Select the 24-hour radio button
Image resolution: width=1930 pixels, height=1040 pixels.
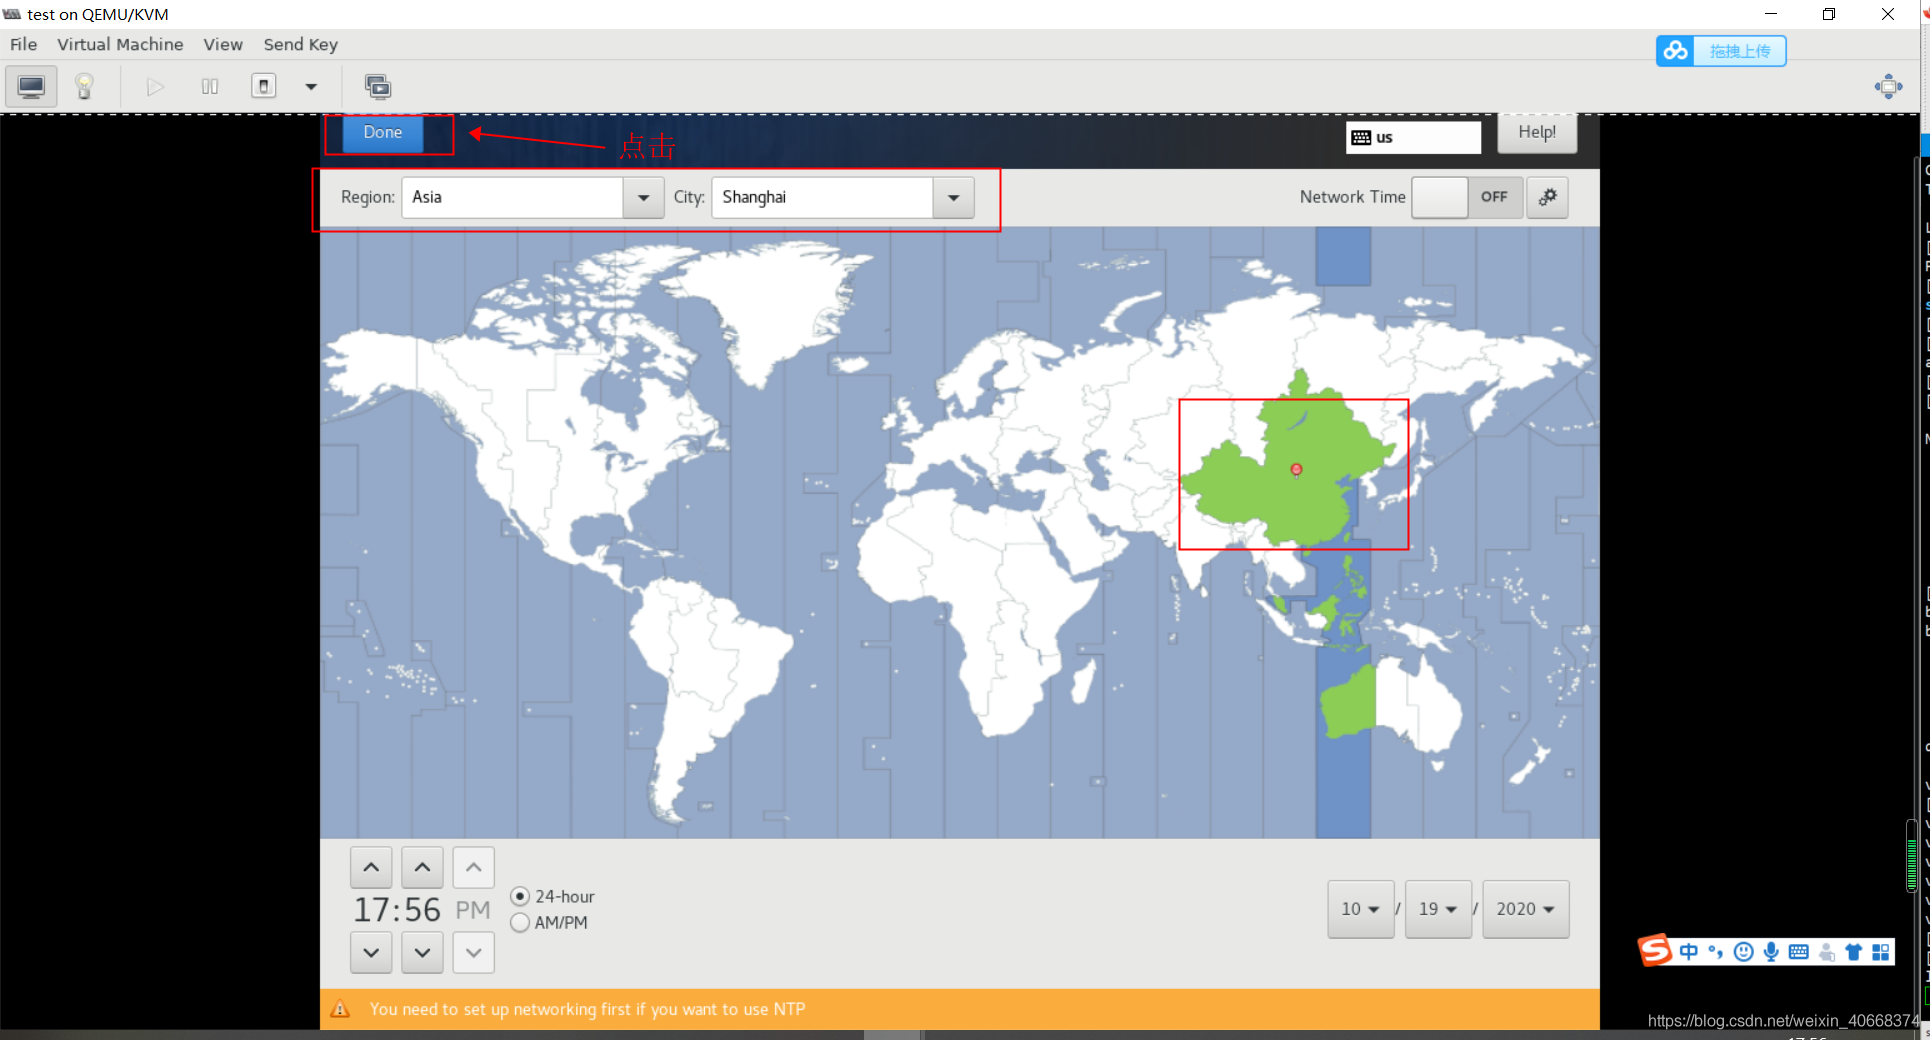tap(520, 896)
